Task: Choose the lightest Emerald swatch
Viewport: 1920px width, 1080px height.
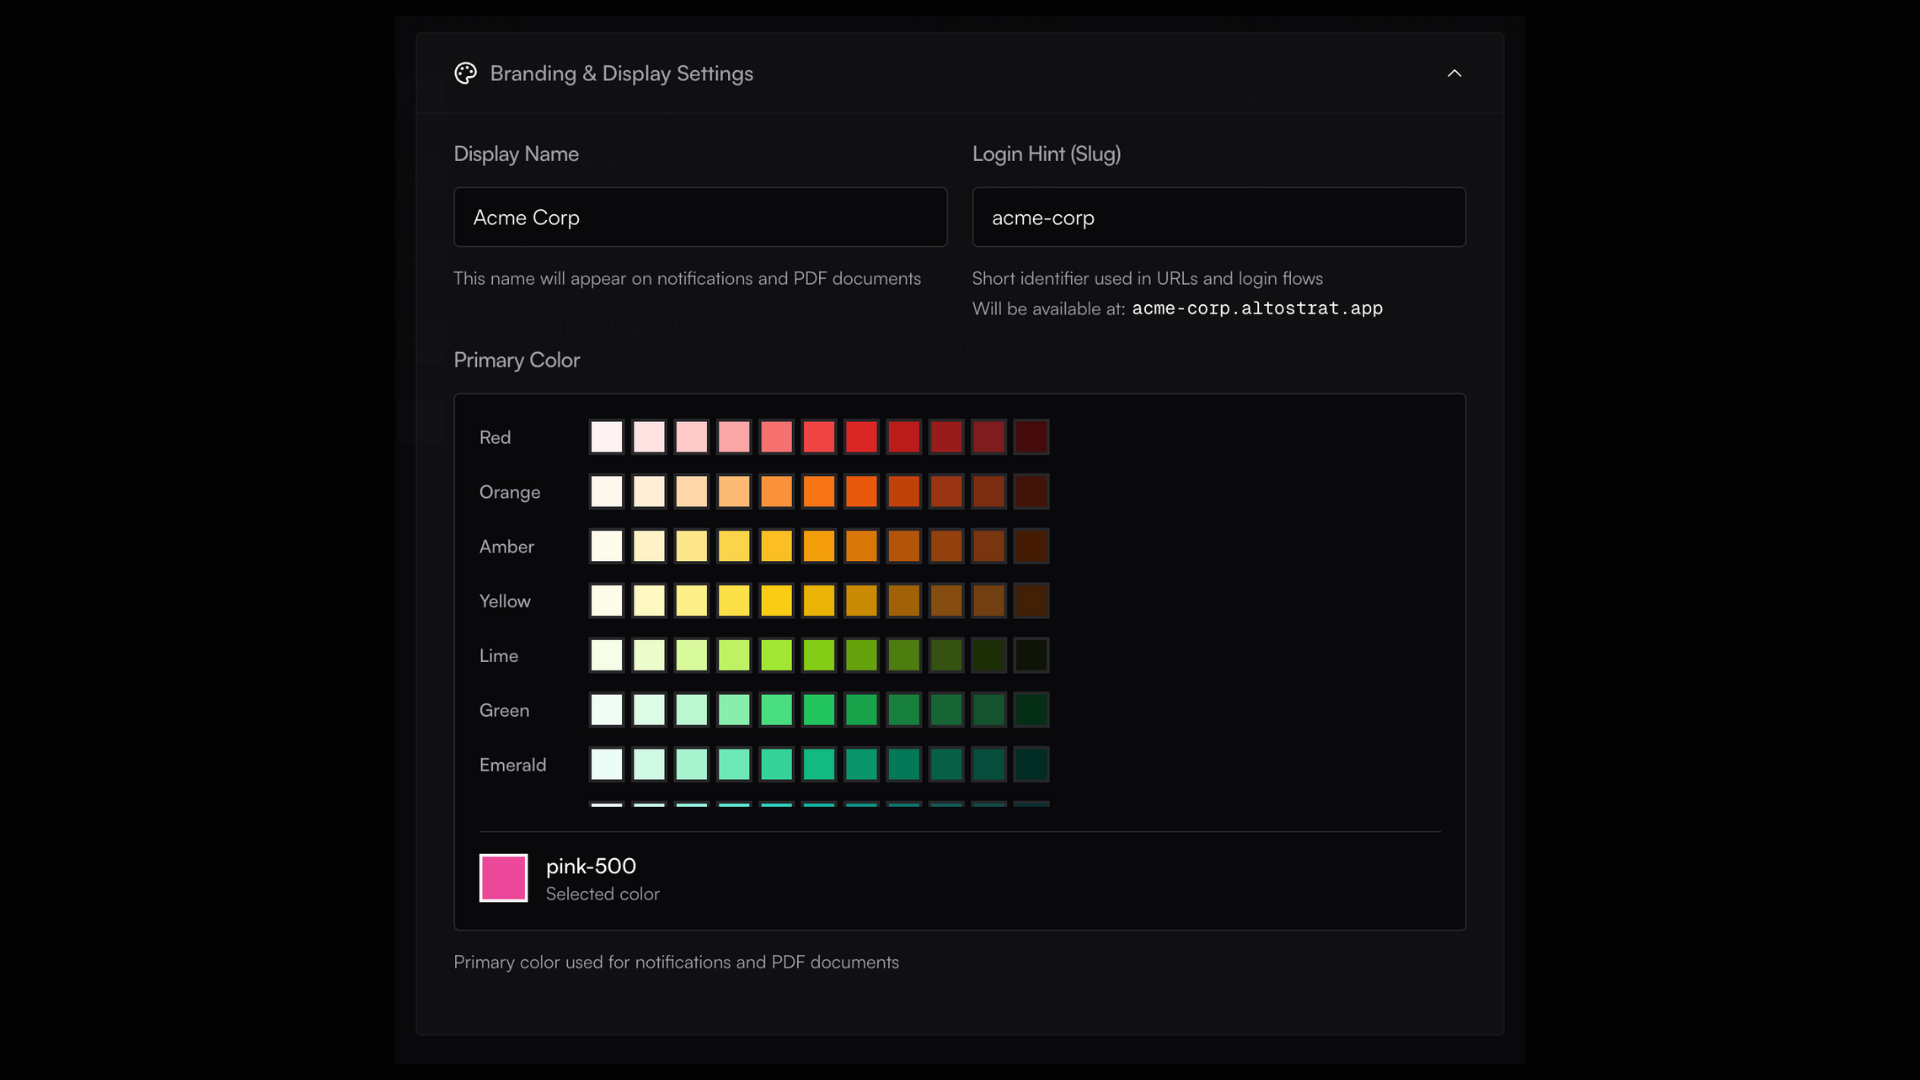Action: [607, 764]
